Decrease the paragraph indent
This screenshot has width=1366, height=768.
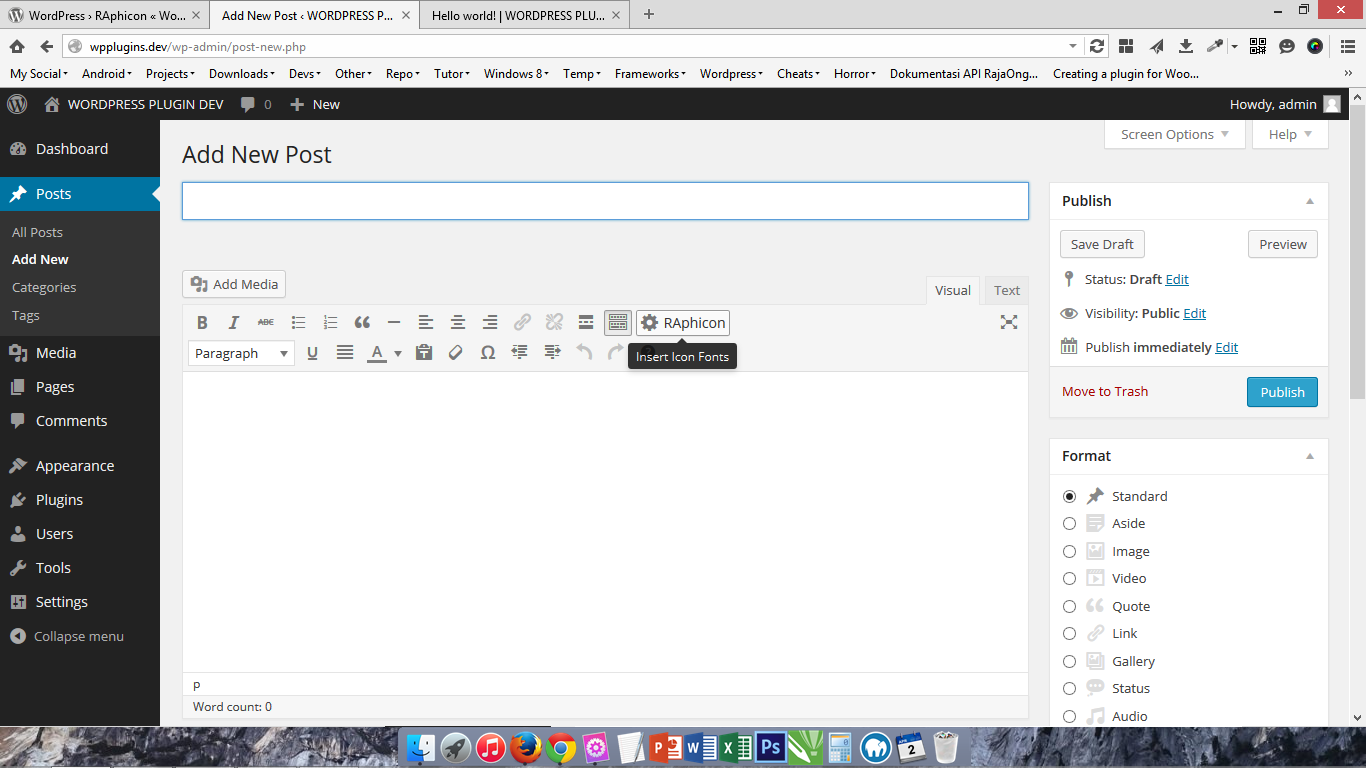(x=520, y=353)
